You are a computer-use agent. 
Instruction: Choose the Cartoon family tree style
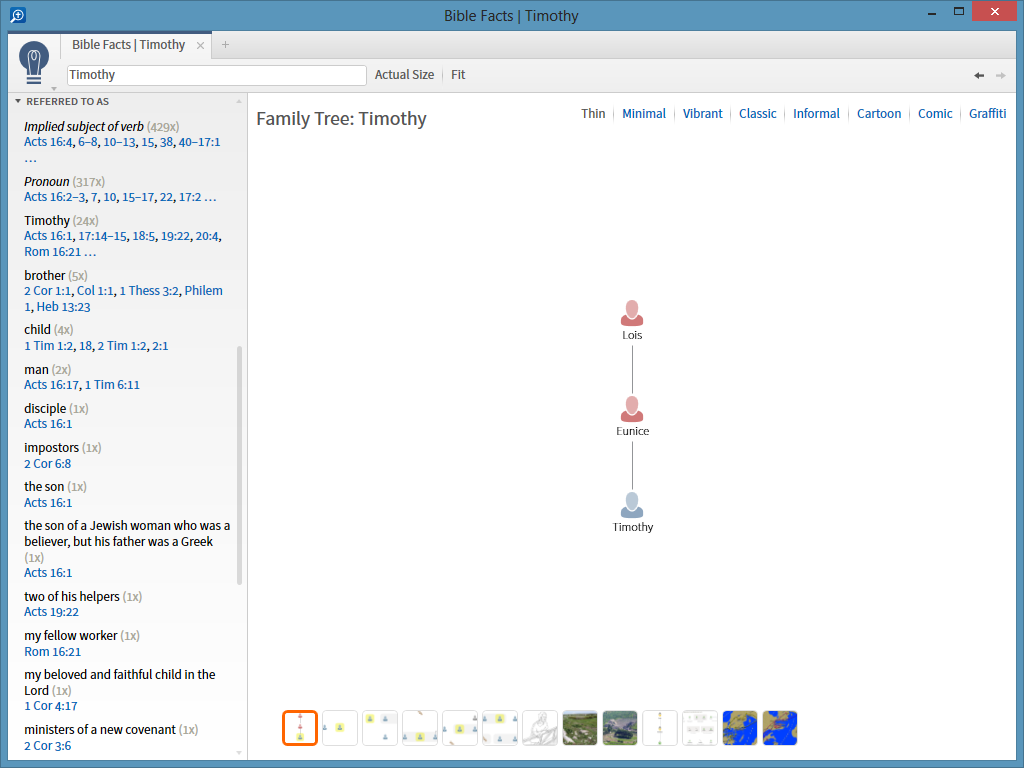(x=879, y=114)
